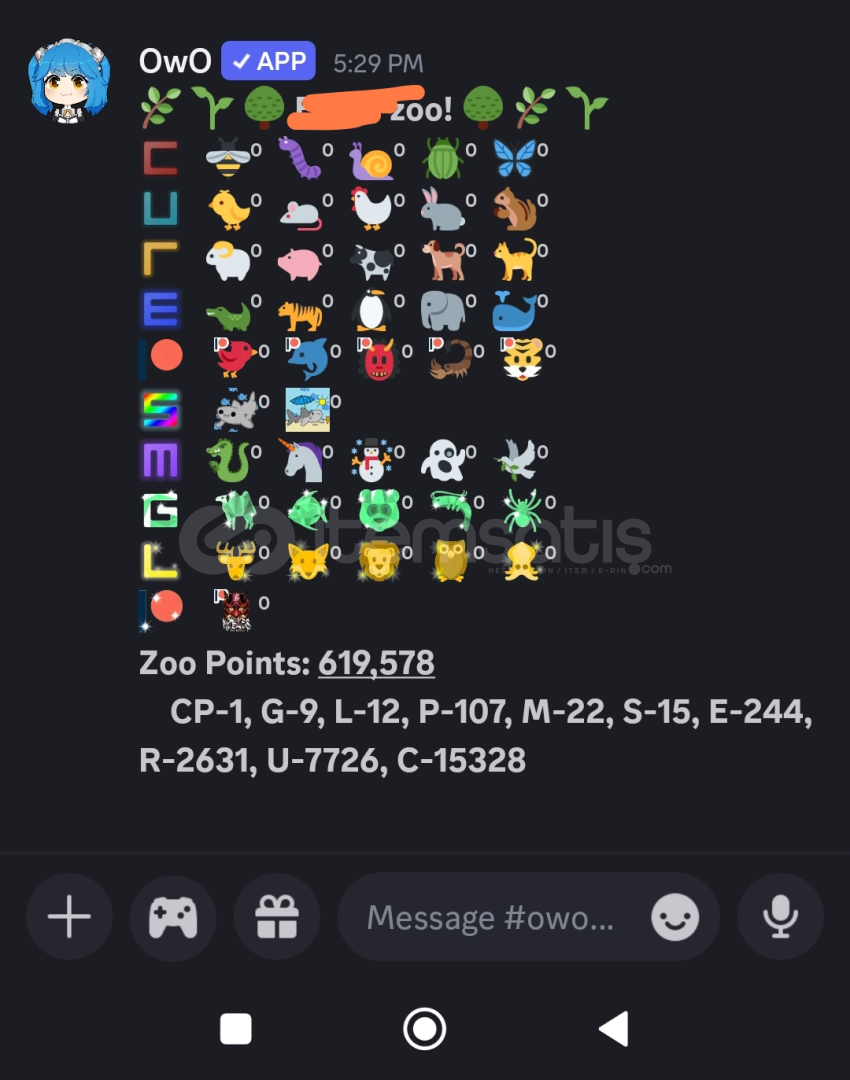Tap the plus attachment button
This screenshot has width=850, height=1080.
(x=69, y=917)
